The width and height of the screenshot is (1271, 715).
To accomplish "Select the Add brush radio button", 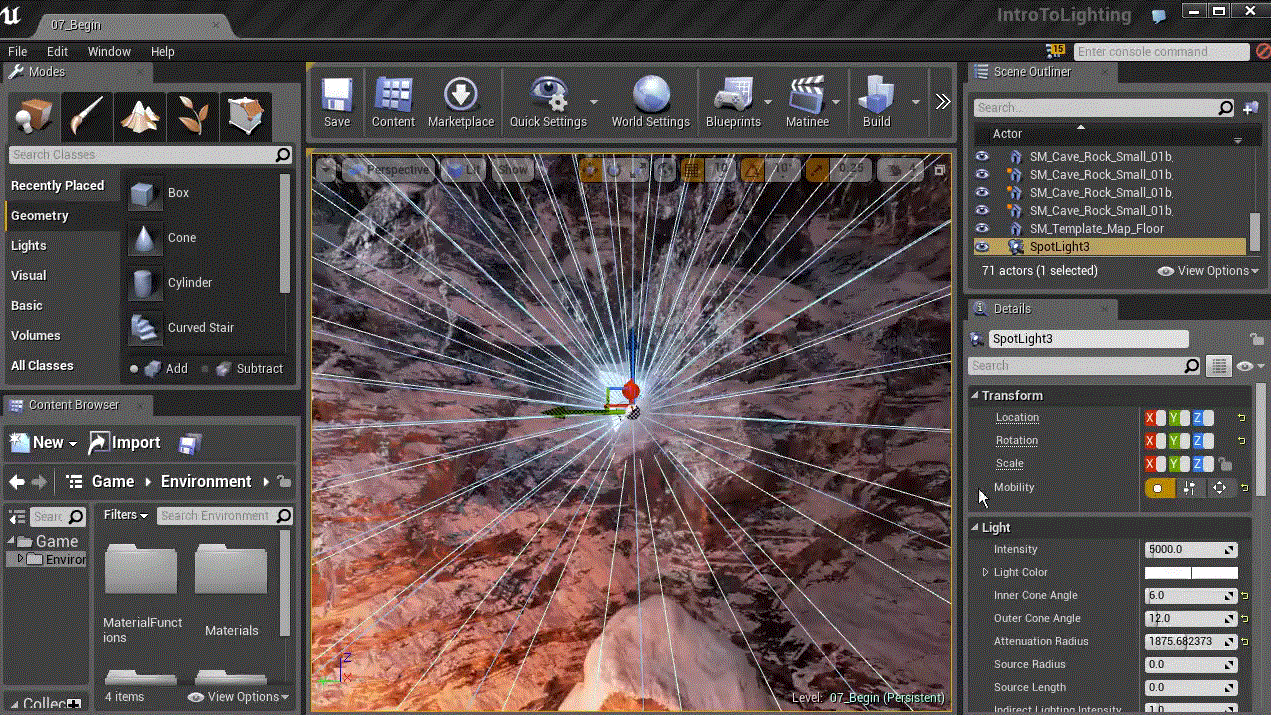I will coord(134,369).
